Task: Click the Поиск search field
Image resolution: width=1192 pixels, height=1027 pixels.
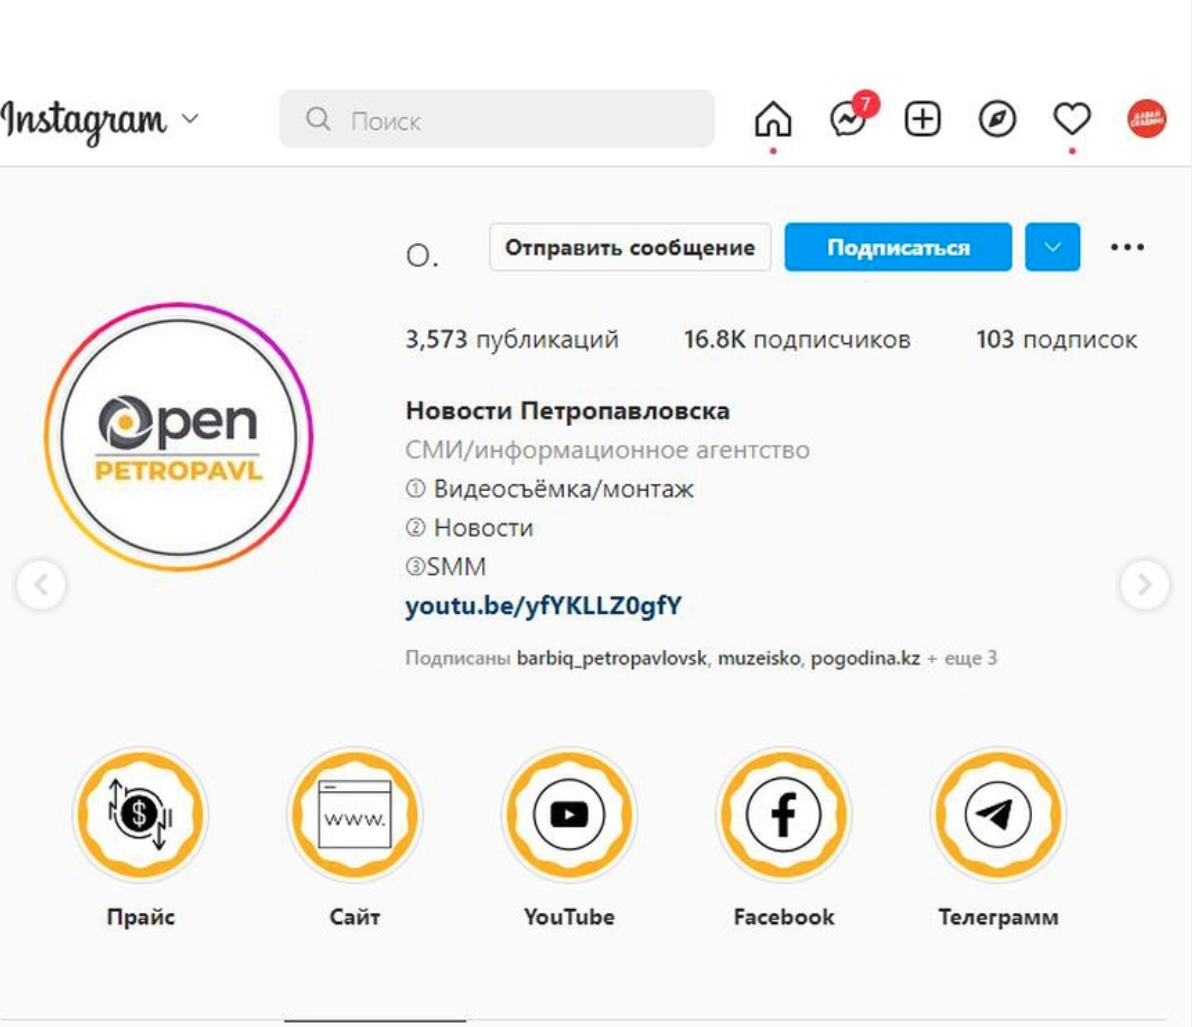Action: click(x=496, y=119)
